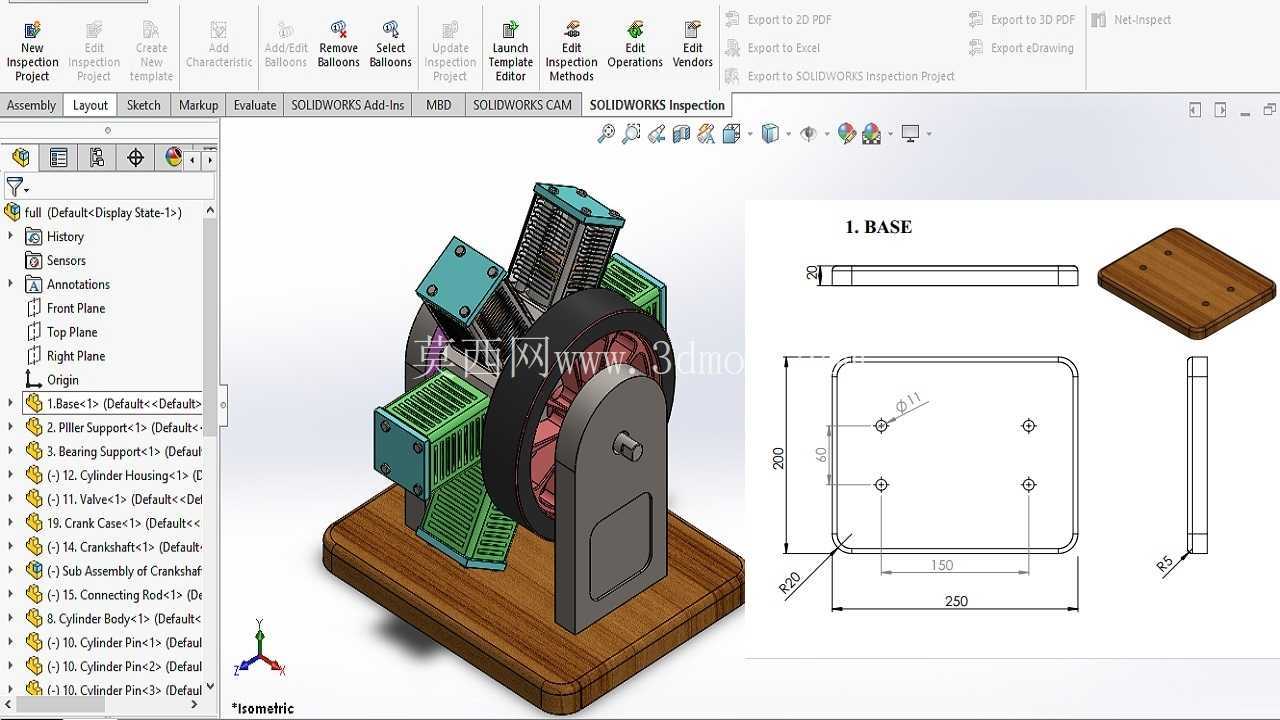Select the FeatureManager design tree tab
This screenshot has height=720, width=1280.
pyautogui.click(x=21, y=157)
